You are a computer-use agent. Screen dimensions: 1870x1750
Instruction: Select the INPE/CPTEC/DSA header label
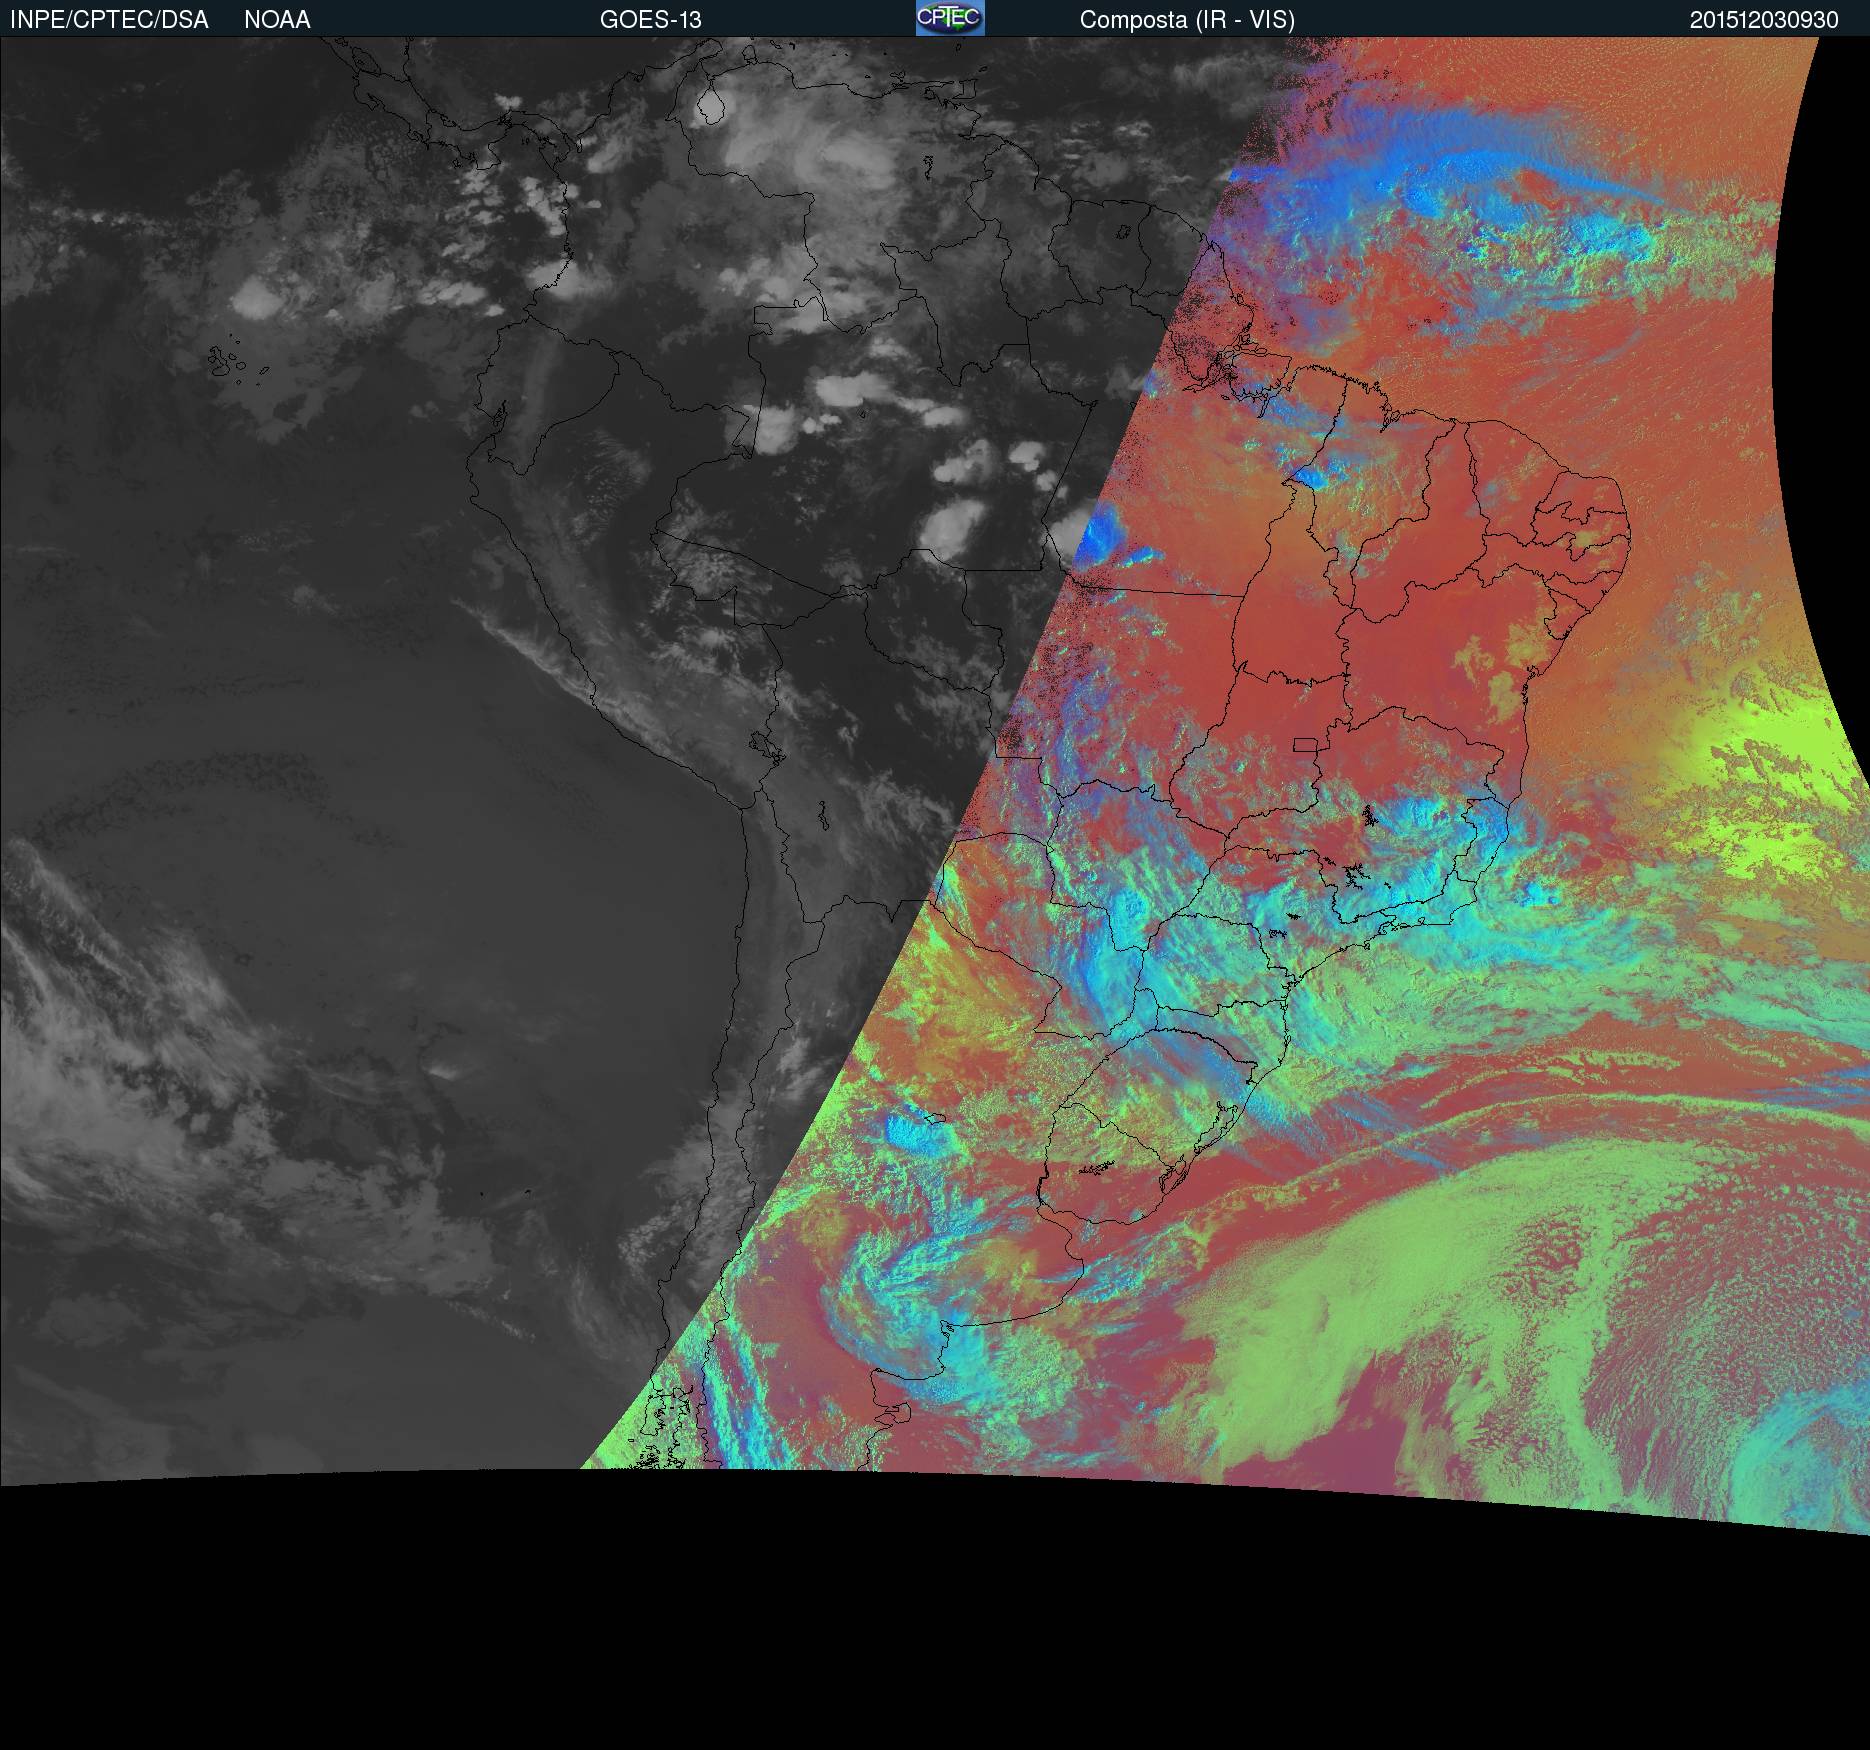[x=109, y=20]
